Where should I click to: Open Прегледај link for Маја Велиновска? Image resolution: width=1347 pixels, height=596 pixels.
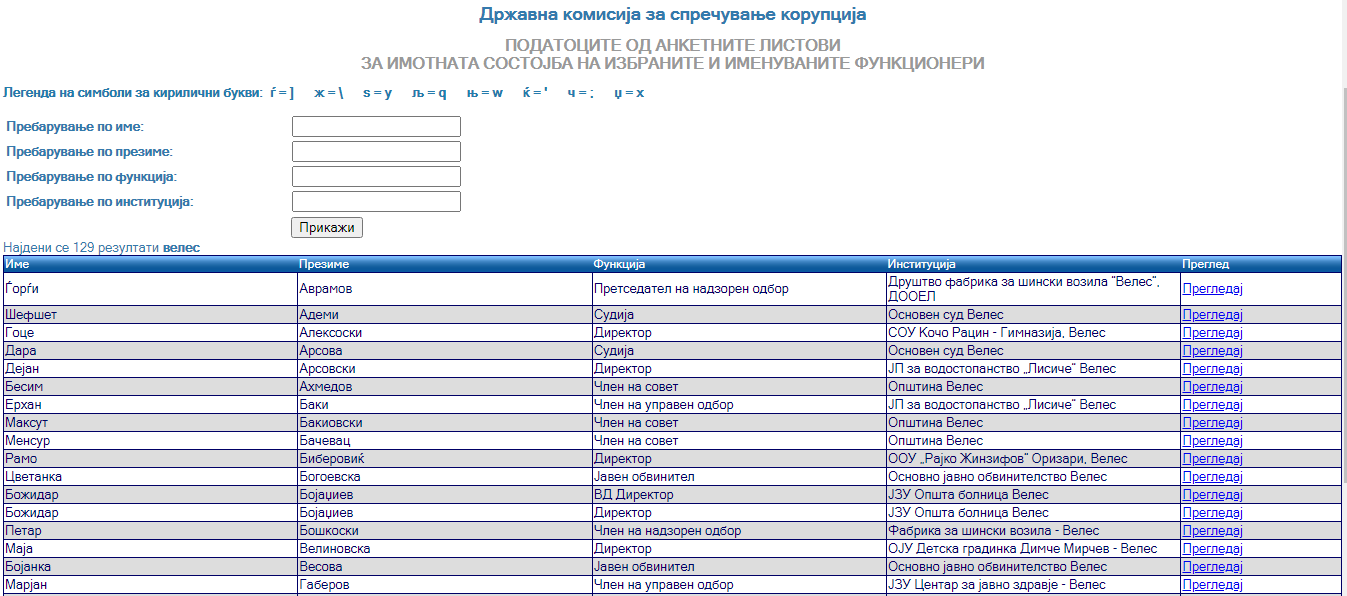(x=1212, y=549)
